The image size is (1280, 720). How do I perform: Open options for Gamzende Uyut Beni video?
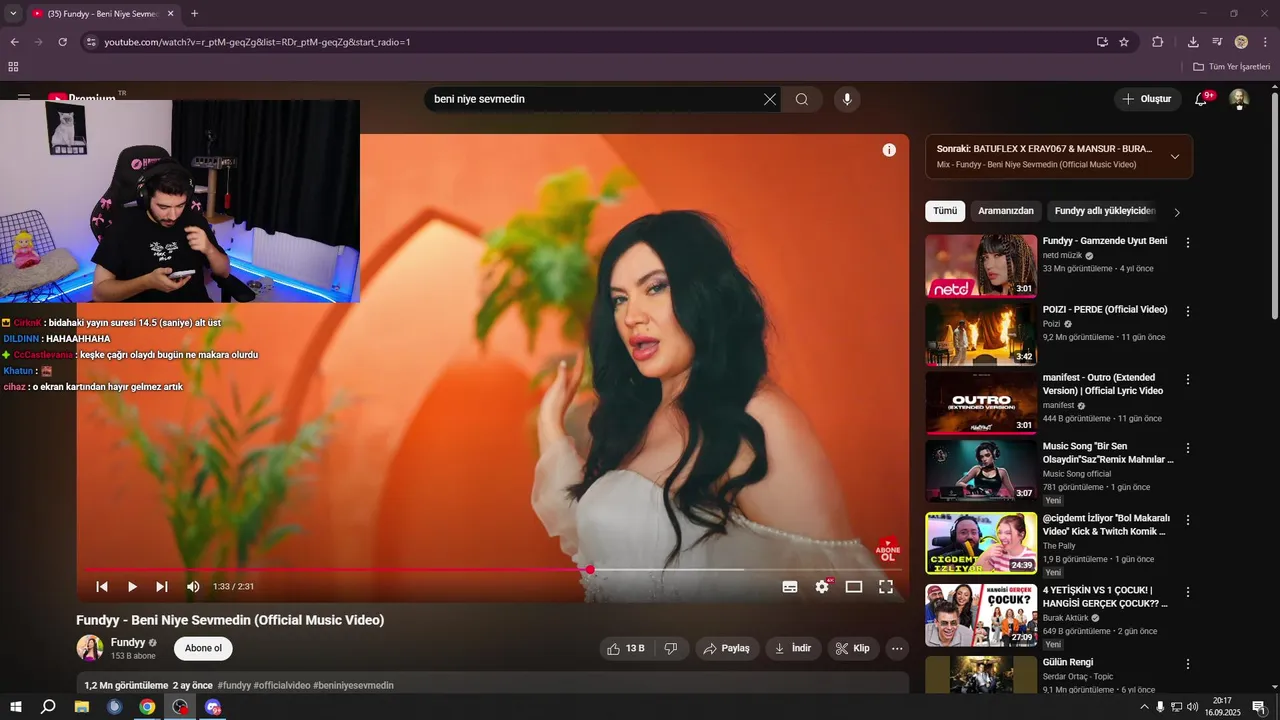[x=1188, y=243]
